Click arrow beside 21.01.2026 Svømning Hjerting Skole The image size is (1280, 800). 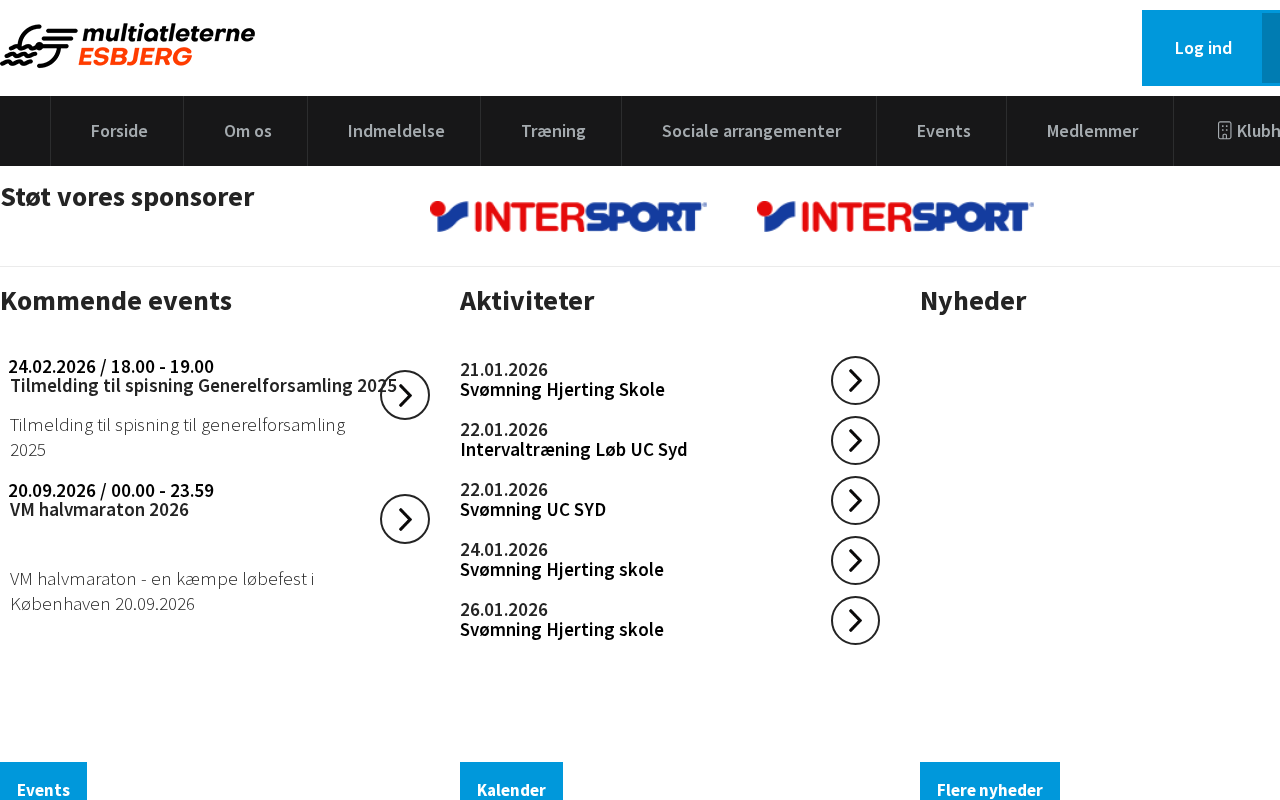[x=855, y=381]
